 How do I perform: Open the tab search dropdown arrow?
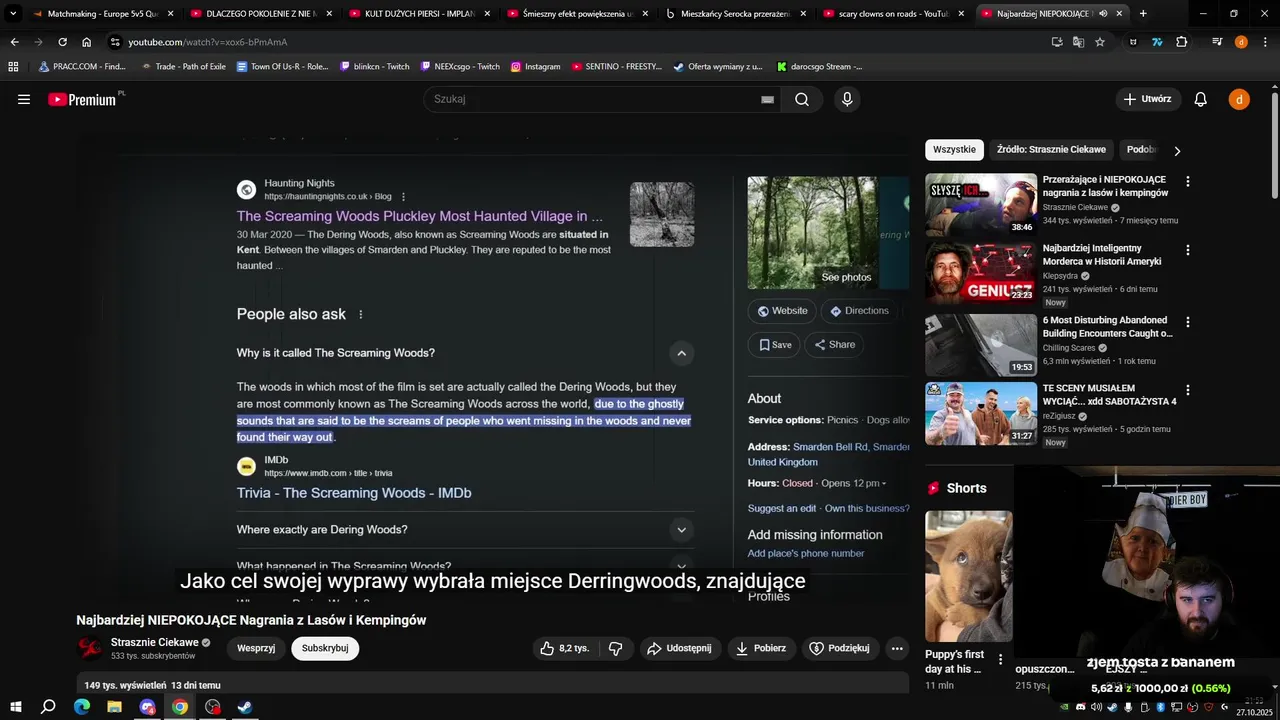click(13, 14)
